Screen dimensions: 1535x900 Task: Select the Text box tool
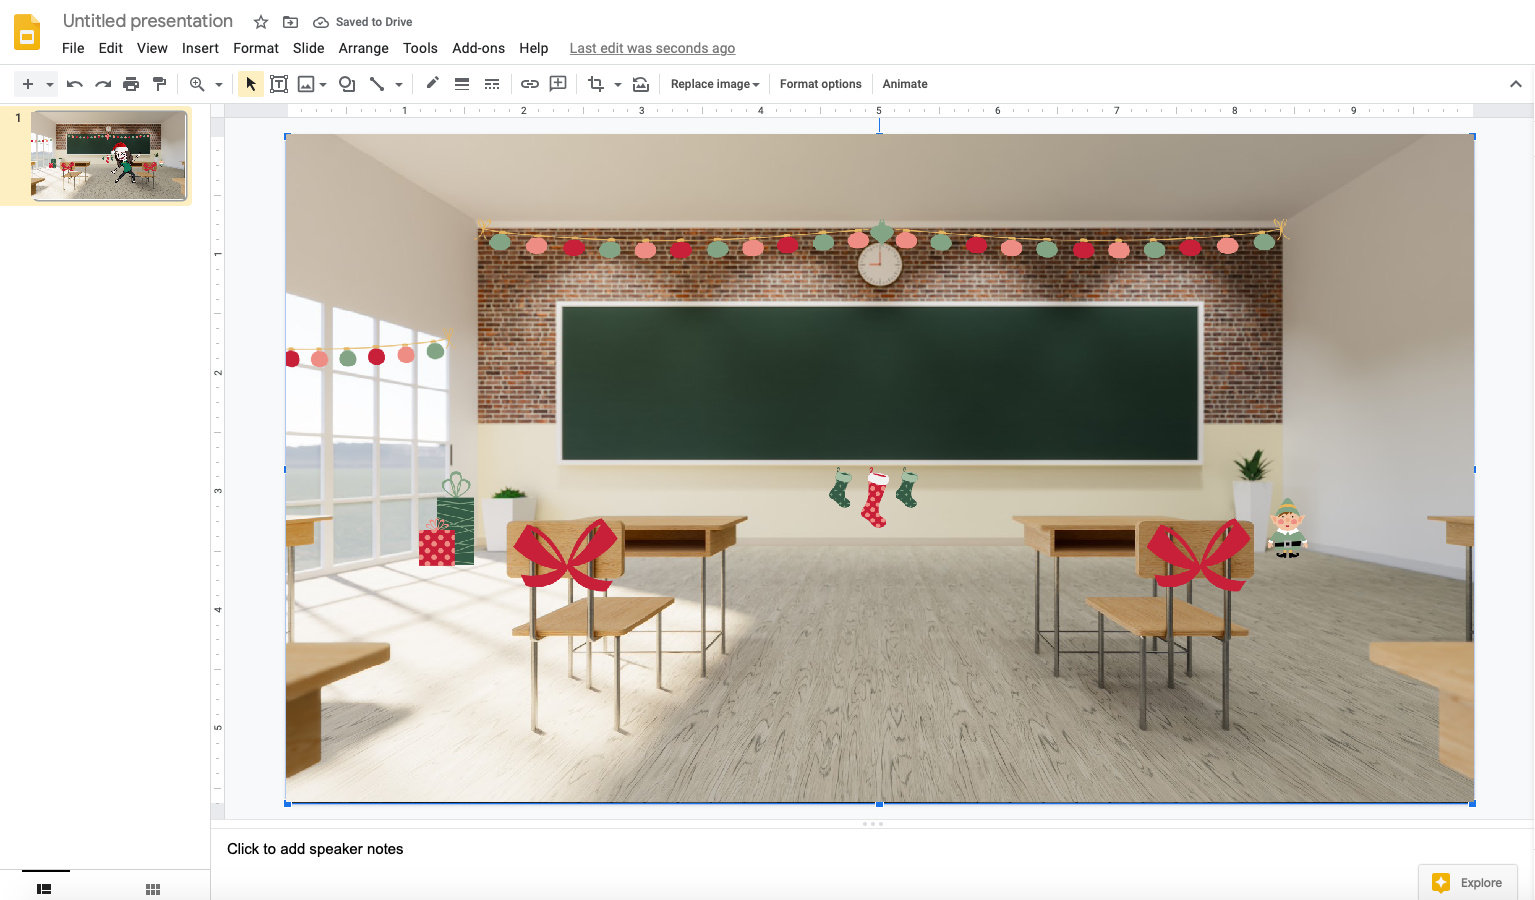point(279,84)
